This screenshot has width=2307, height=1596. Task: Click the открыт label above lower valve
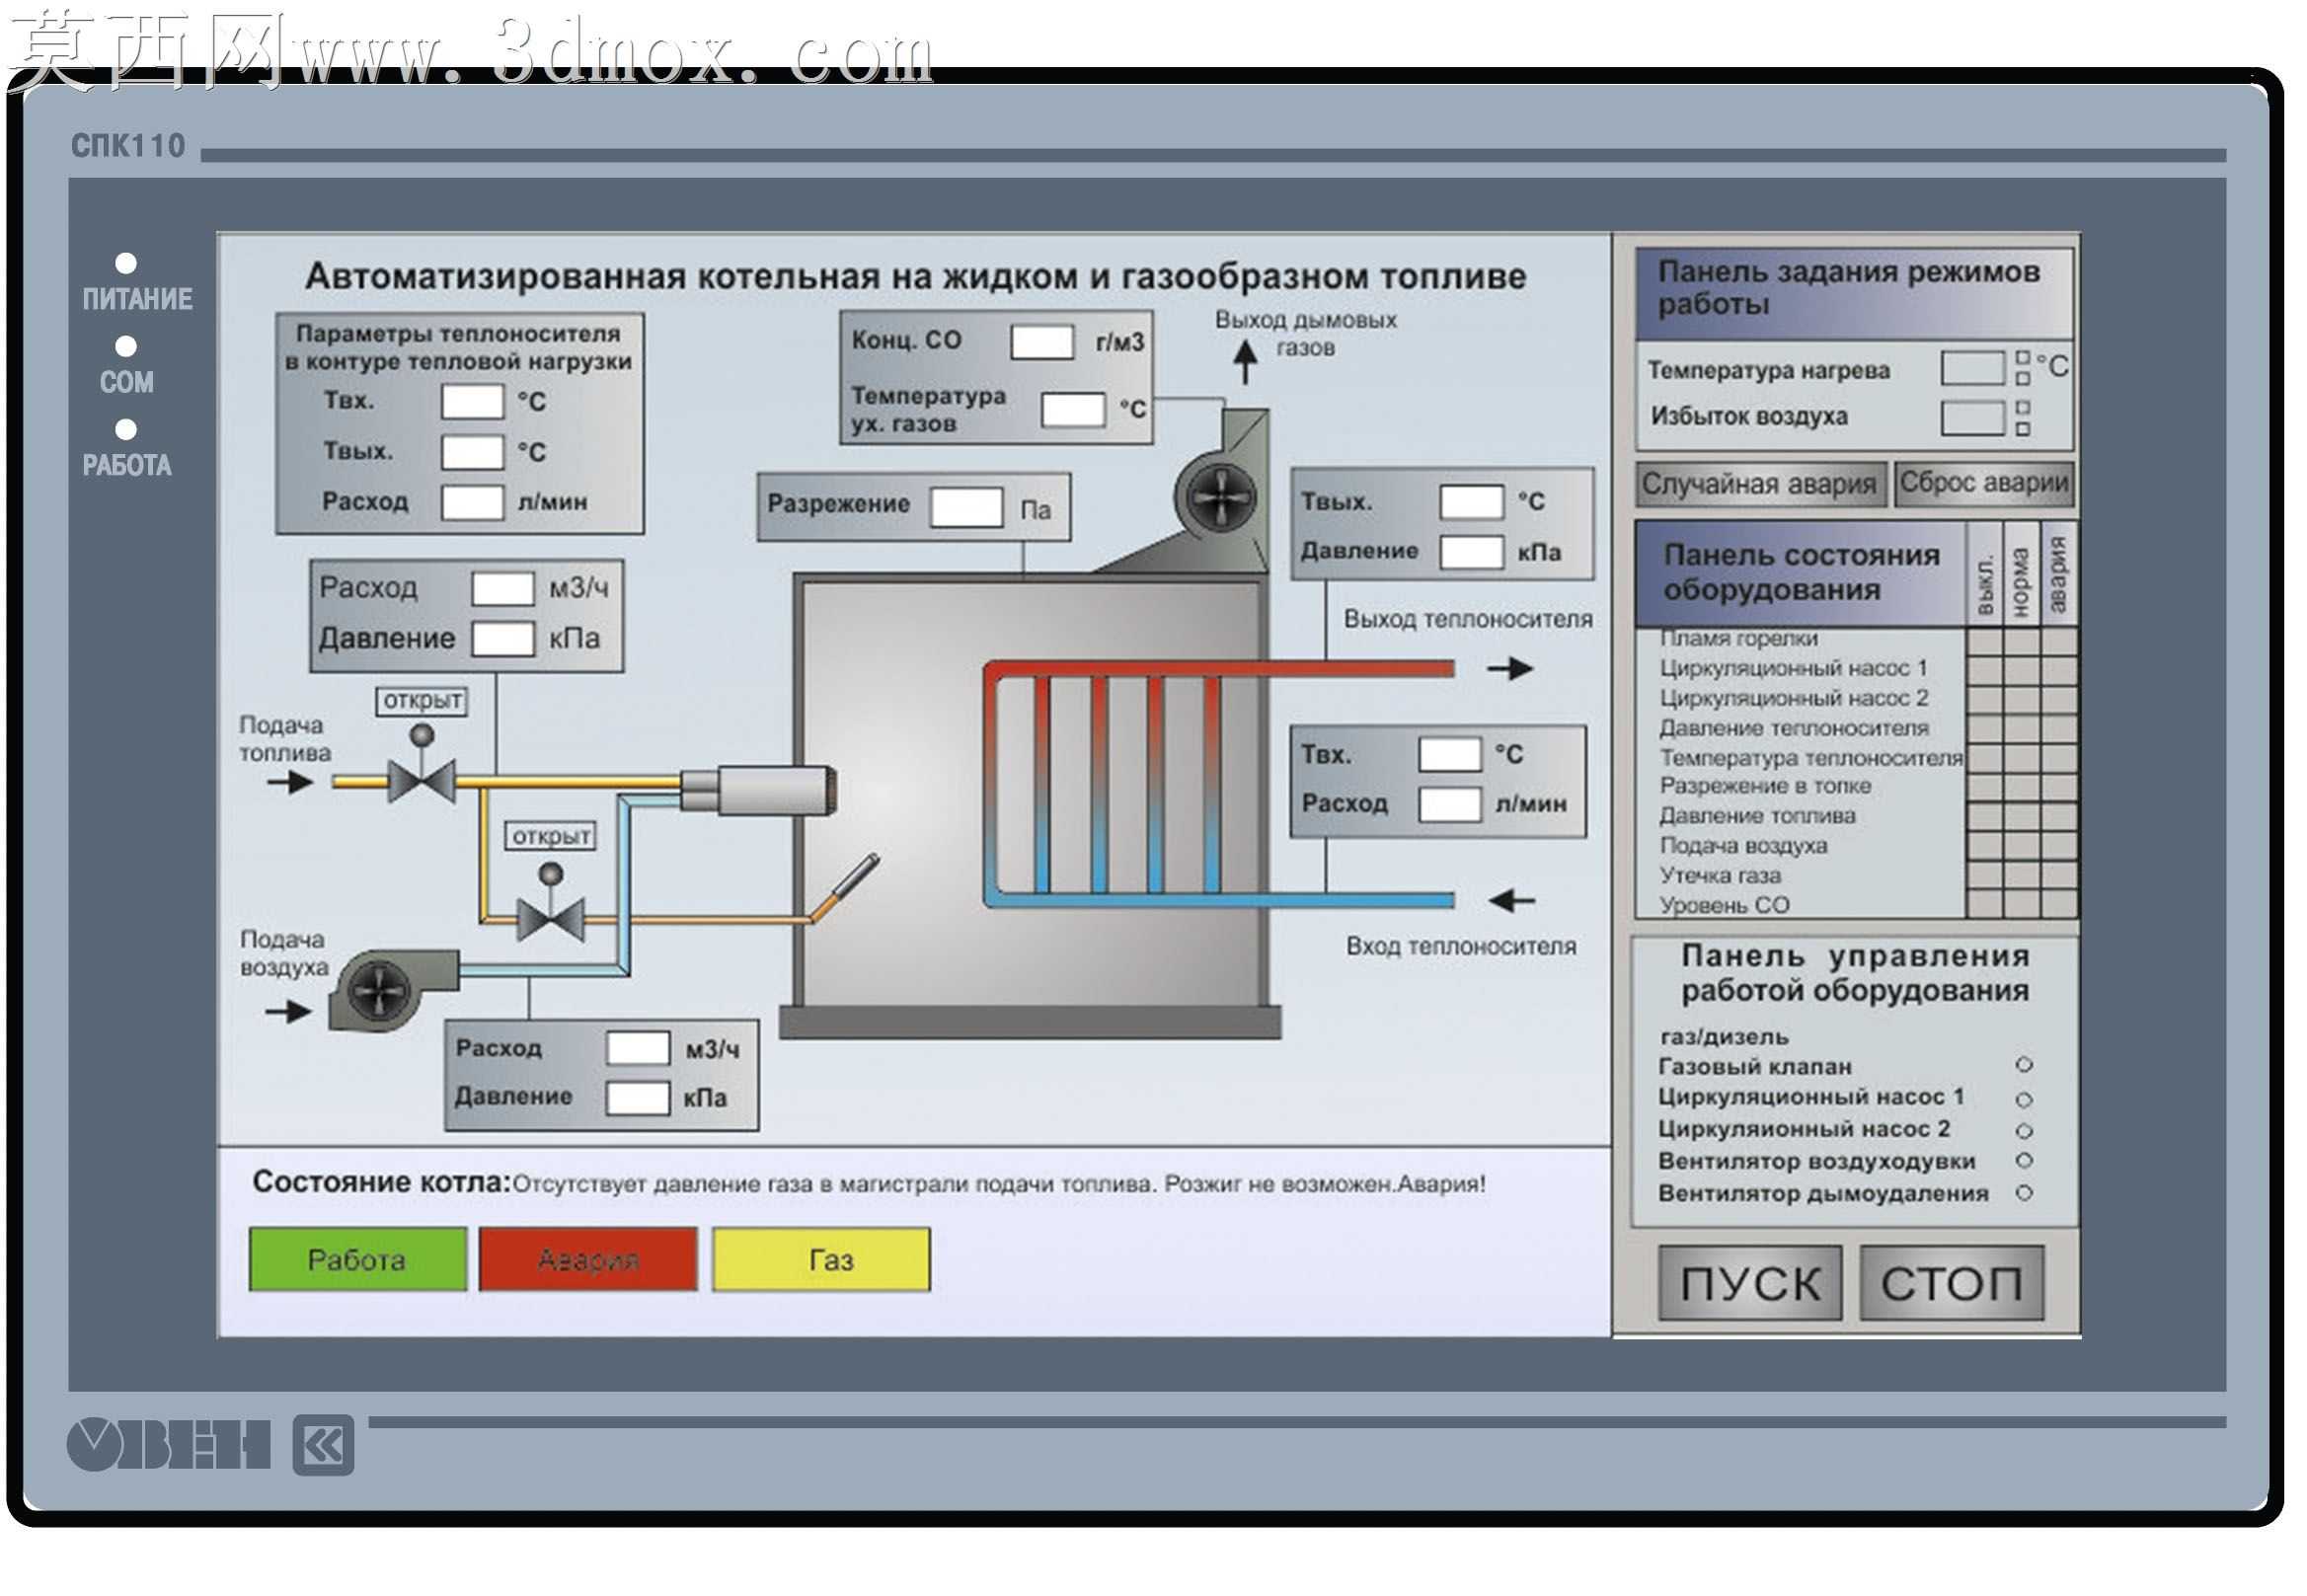click(x=550, y=835)
